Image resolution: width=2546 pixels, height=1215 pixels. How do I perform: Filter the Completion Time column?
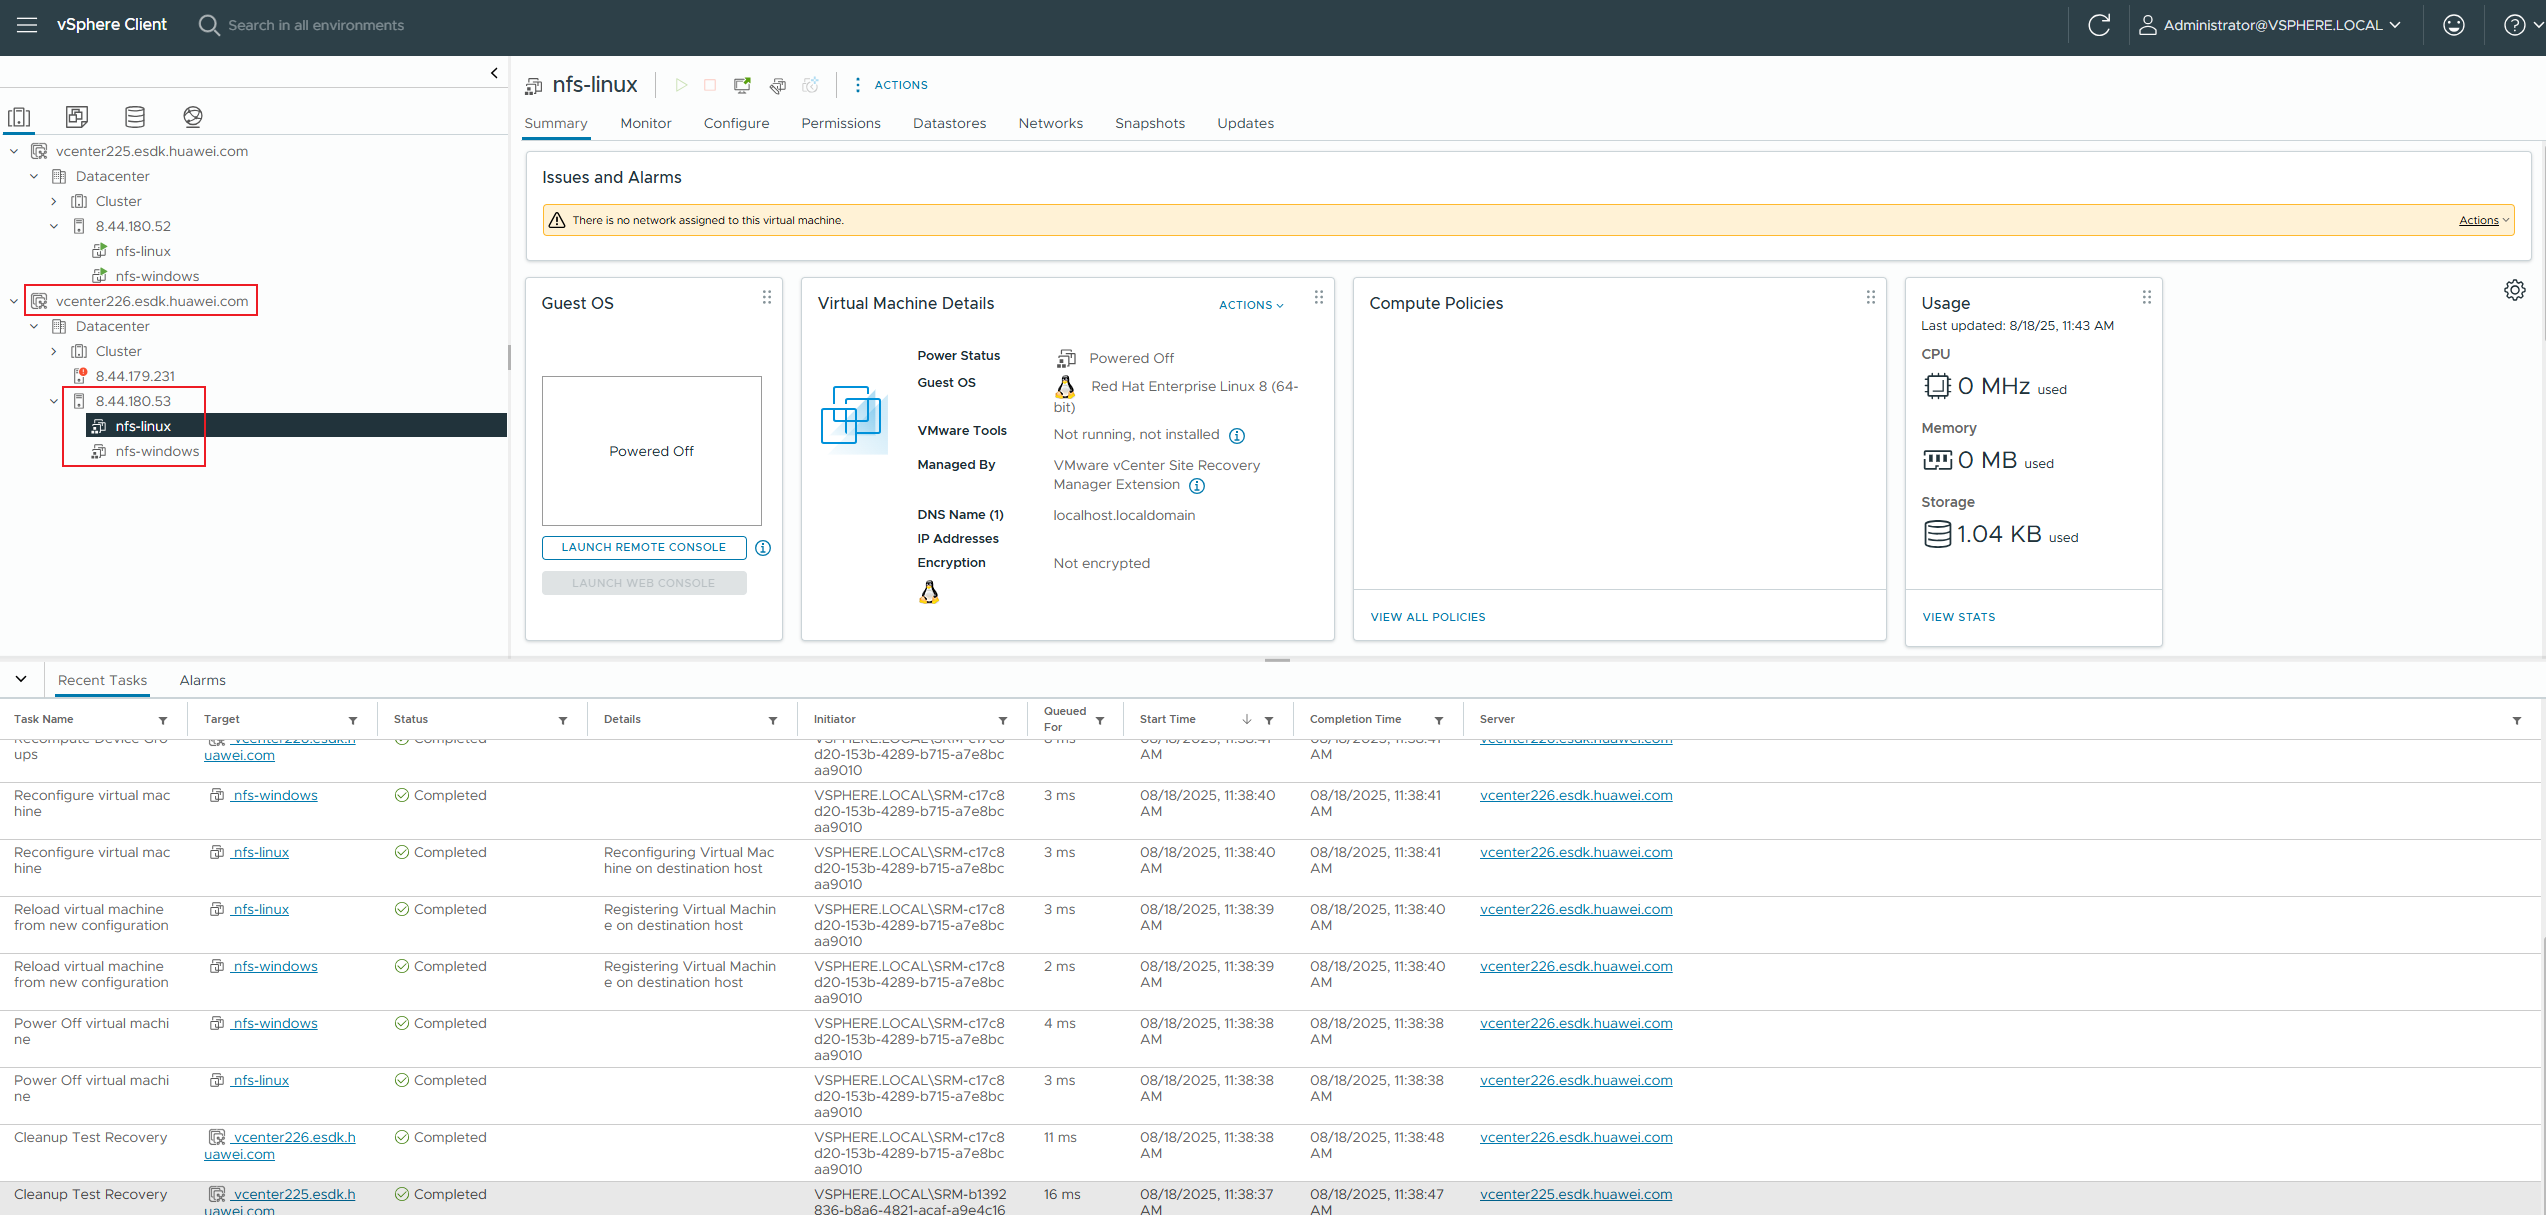[1439, 720]
